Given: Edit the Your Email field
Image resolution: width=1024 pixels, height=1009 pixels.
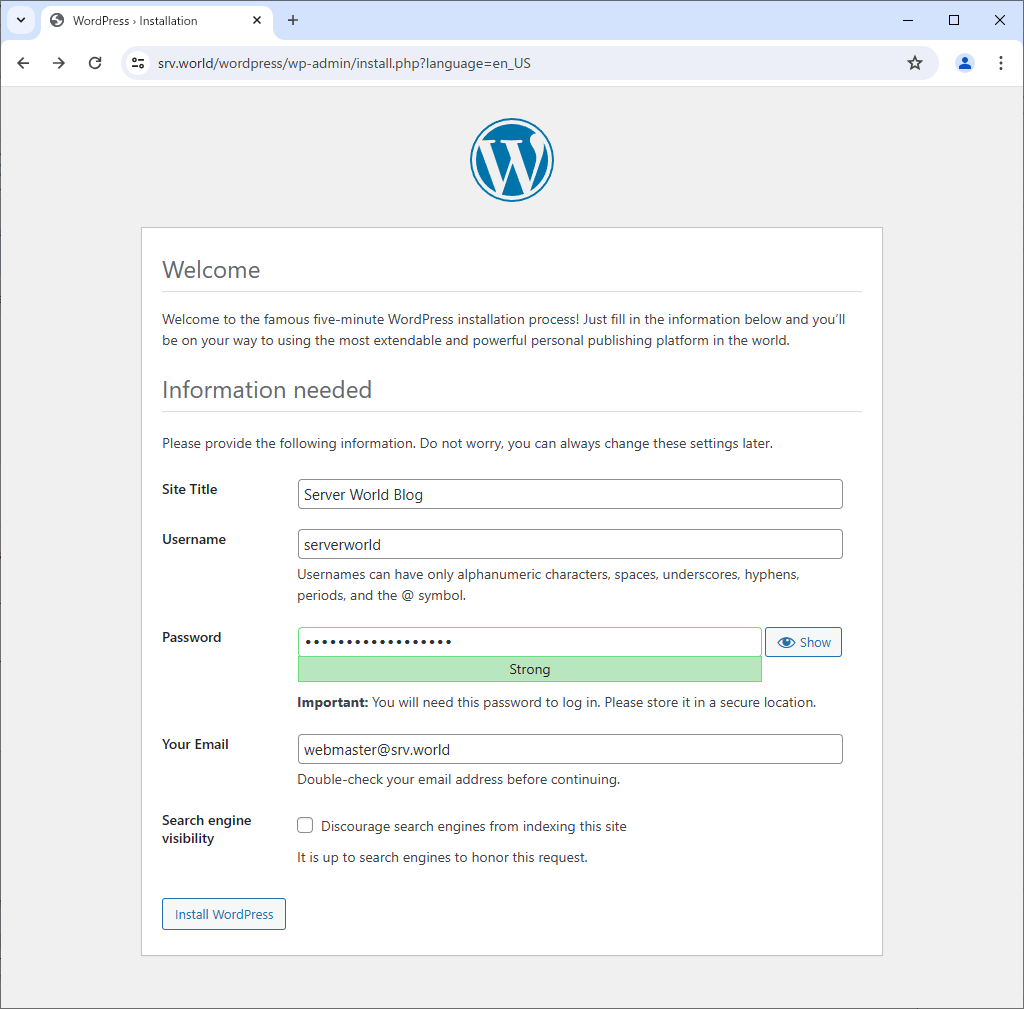Looking at the screenshot, I should click(x=570, y=749).
